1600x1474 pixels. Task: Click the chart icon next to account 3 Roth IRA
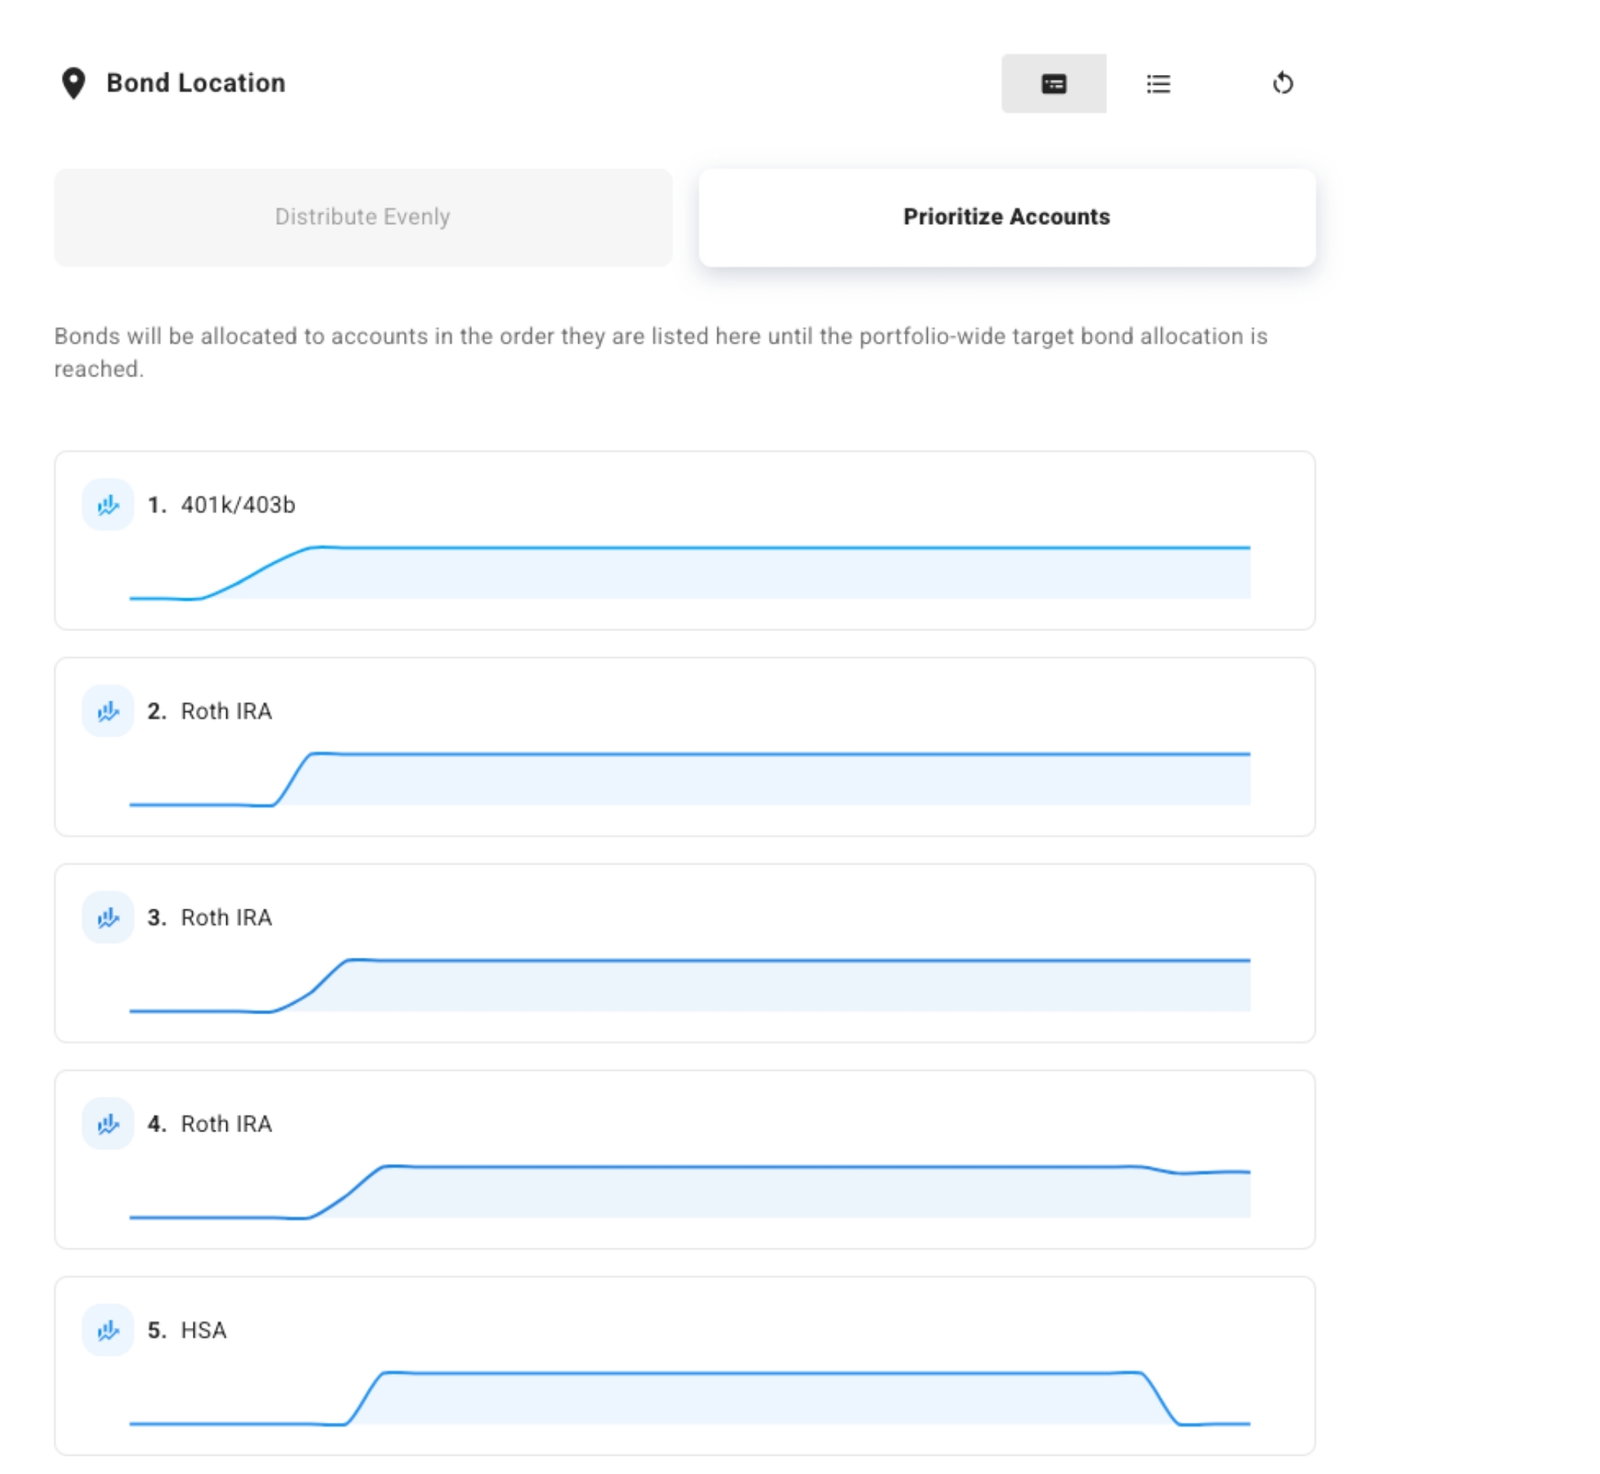point(108,918)
